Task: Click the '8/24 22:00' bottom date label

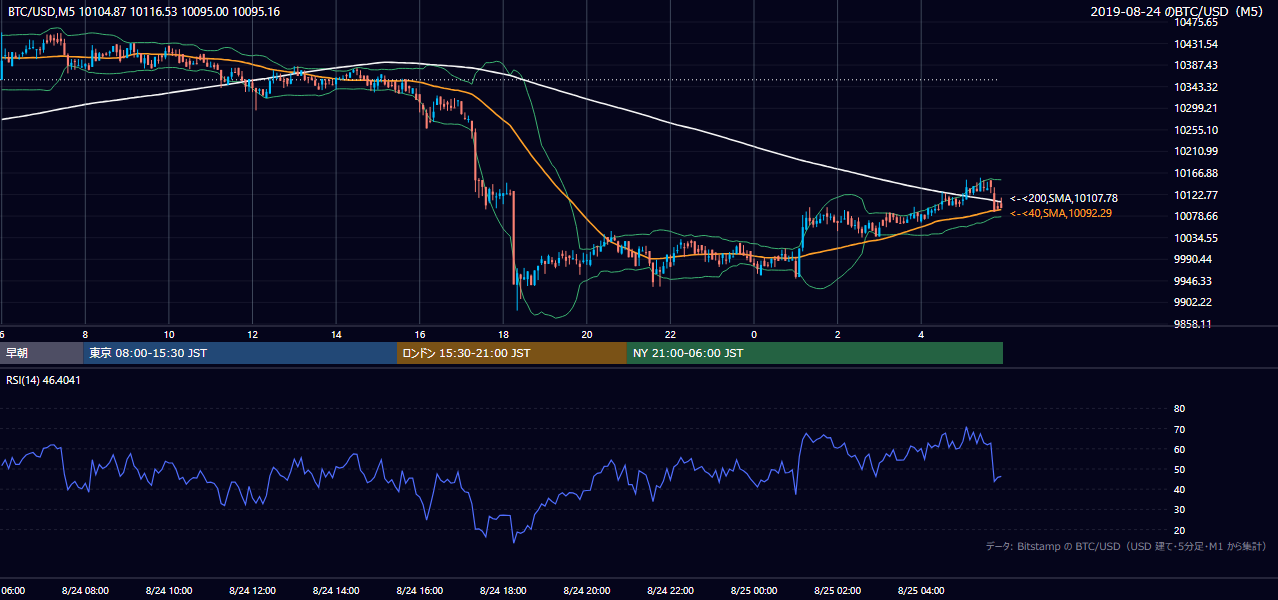Action: (x=670, y=590)
